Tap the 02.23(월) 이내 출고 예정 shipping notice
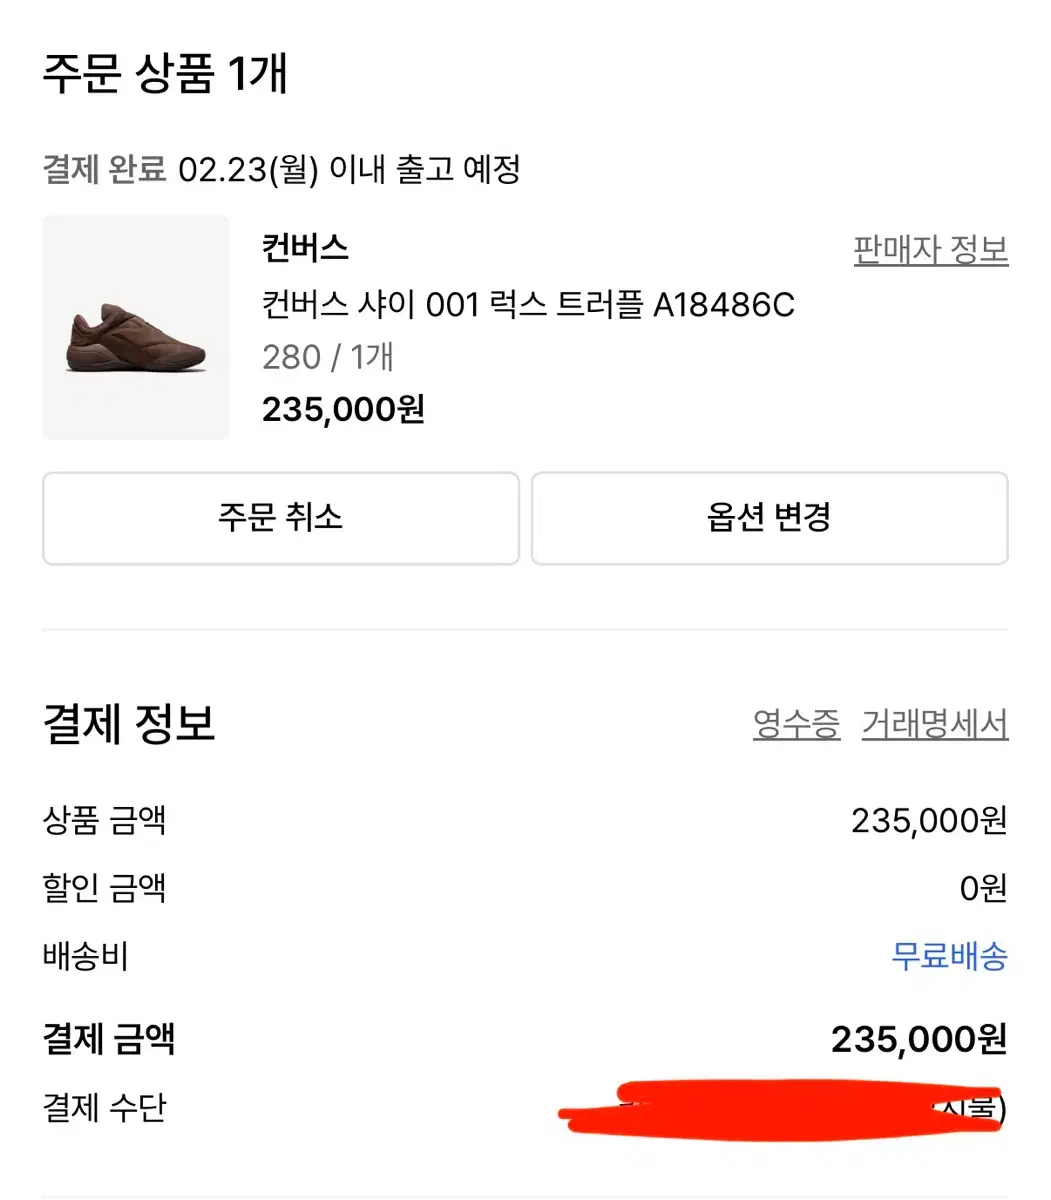This screenshot has height=1200, width=1051. 349,169
